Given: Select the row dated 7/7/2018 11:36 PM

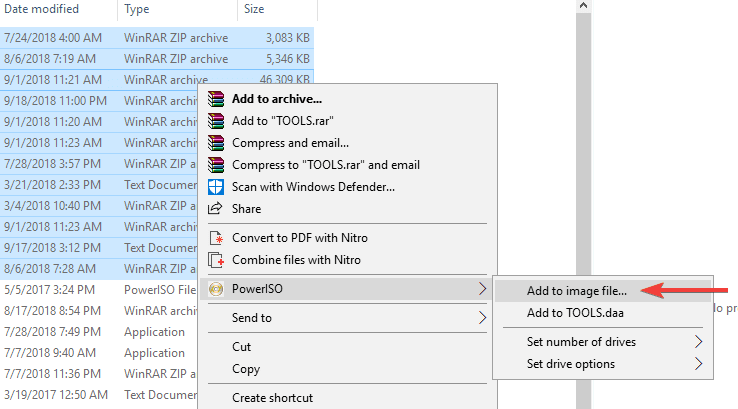Looking at the screenshot, I should point(99,374).
